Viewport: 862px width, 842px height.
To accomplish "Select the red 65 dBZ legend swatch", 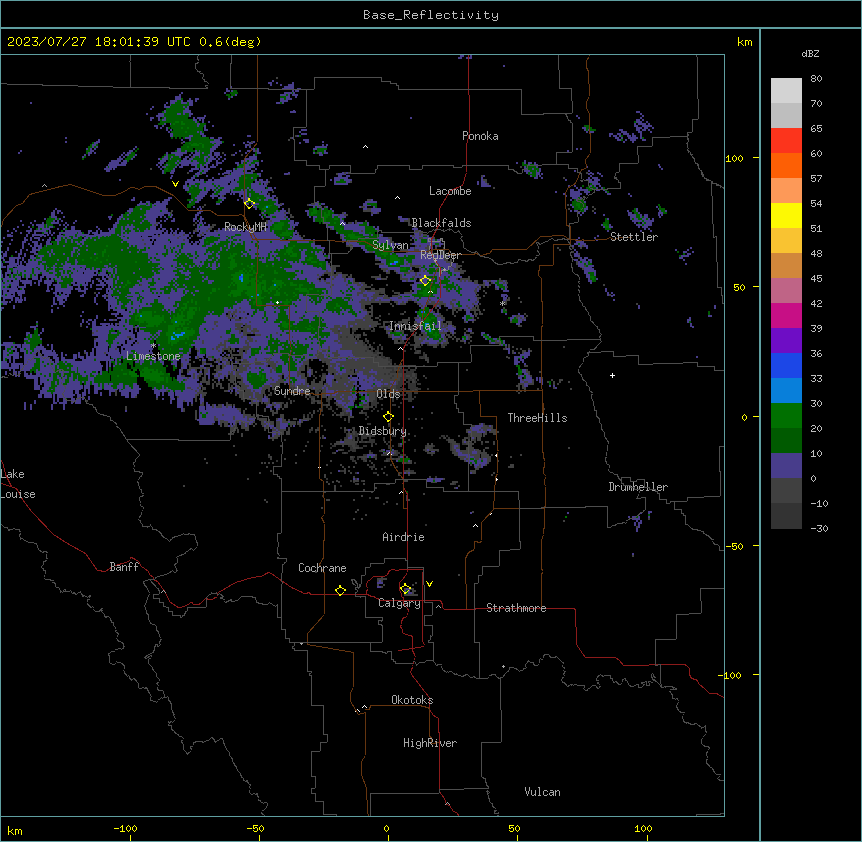I will pos(786,140).
